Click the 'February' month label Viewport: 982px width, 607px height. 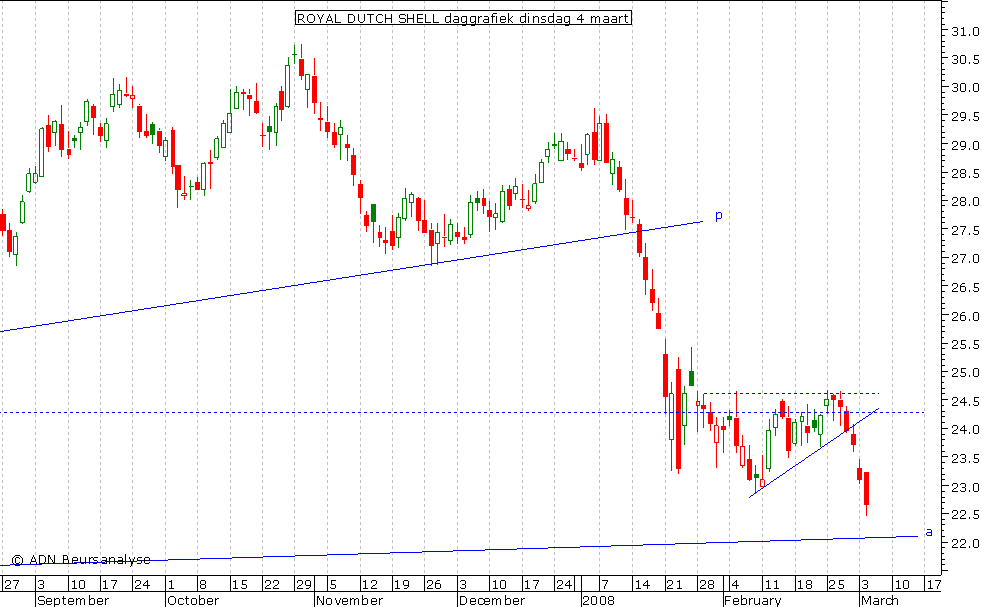point(753,601)
